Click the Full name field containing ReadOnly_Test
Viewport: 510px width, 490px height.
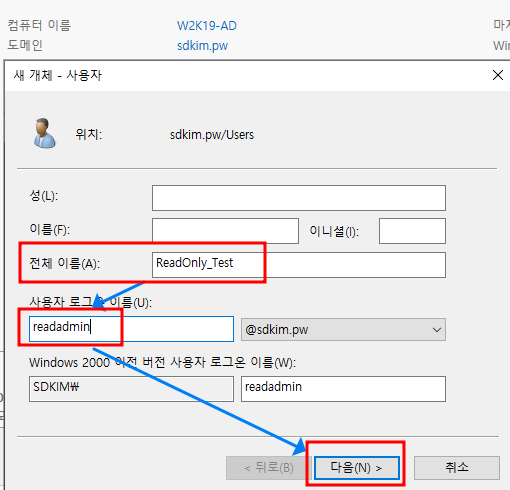pyautogui.click(x=299, y=265)
